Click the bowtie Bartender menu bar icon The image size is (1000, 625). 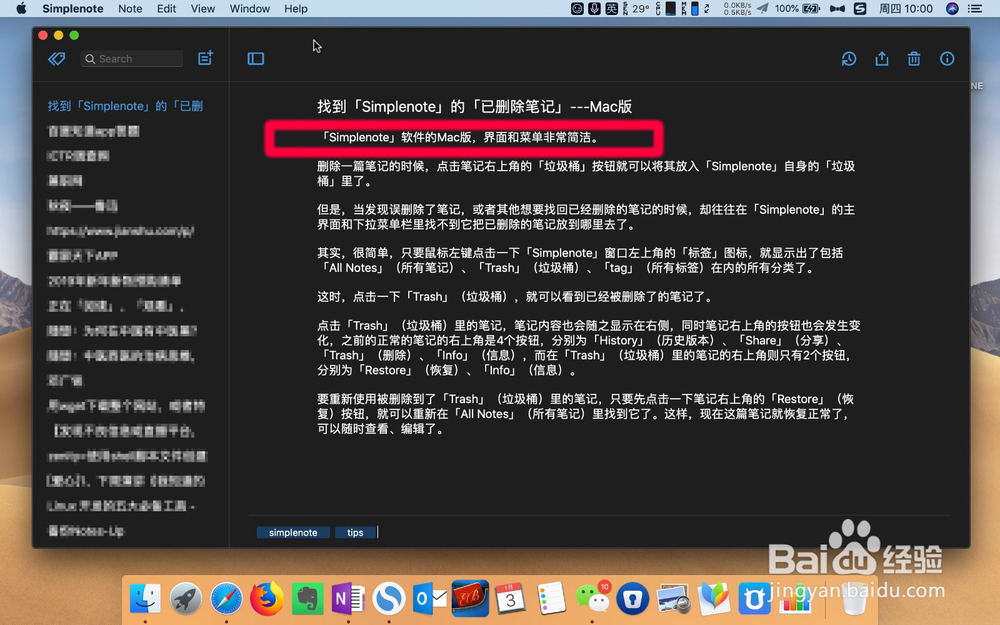837,8
